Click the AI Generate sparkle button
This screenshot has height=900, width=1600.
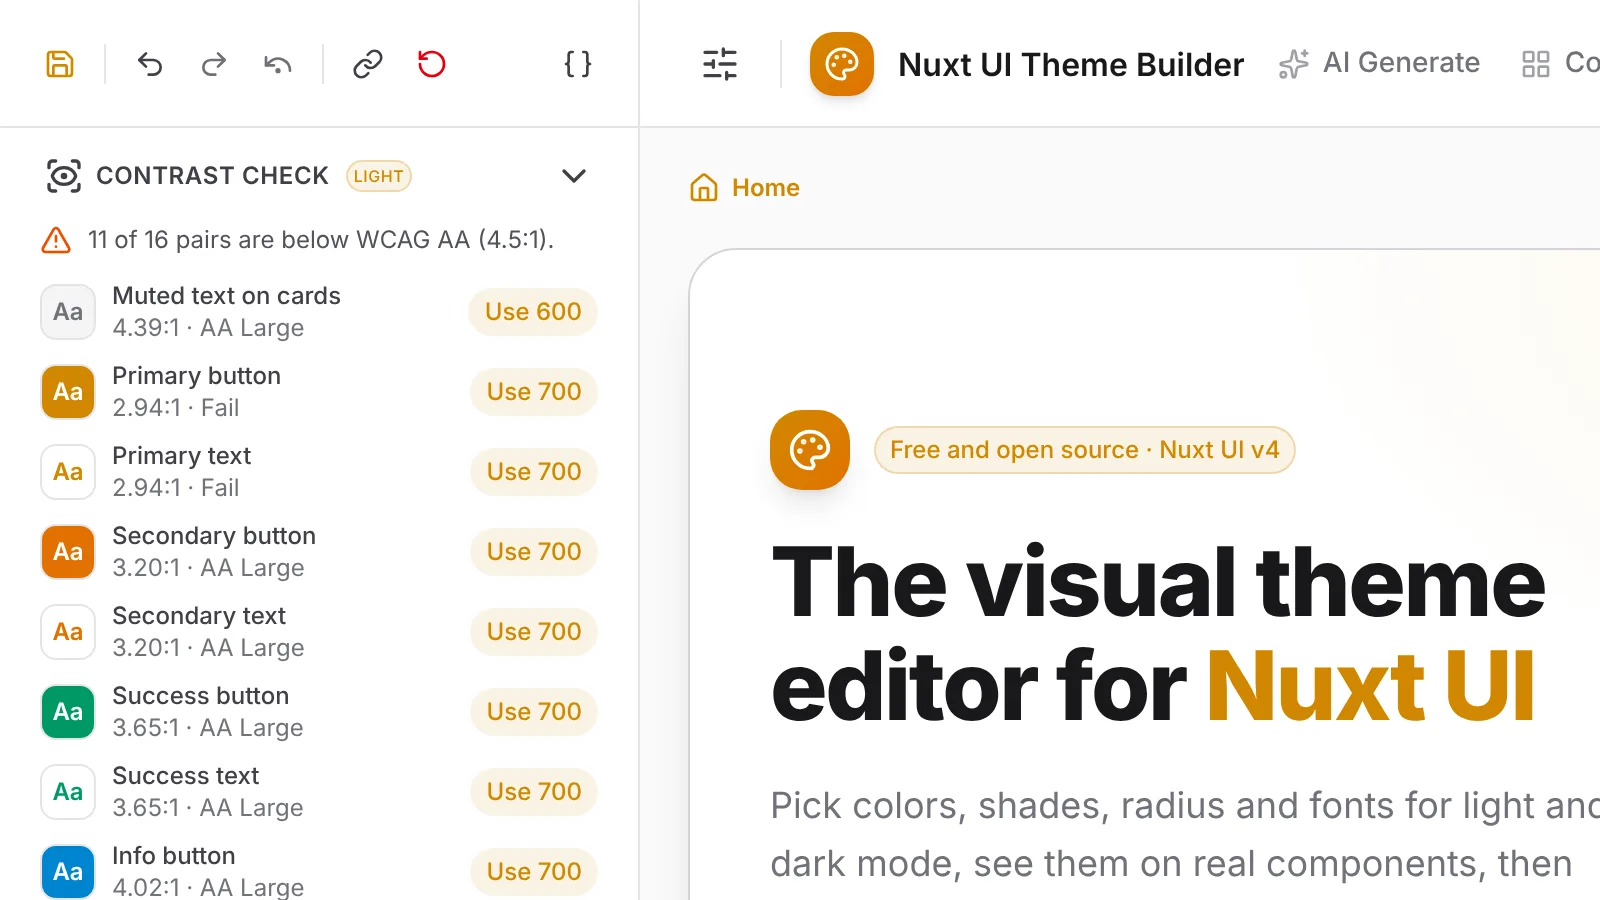(x=1379, y=63)
